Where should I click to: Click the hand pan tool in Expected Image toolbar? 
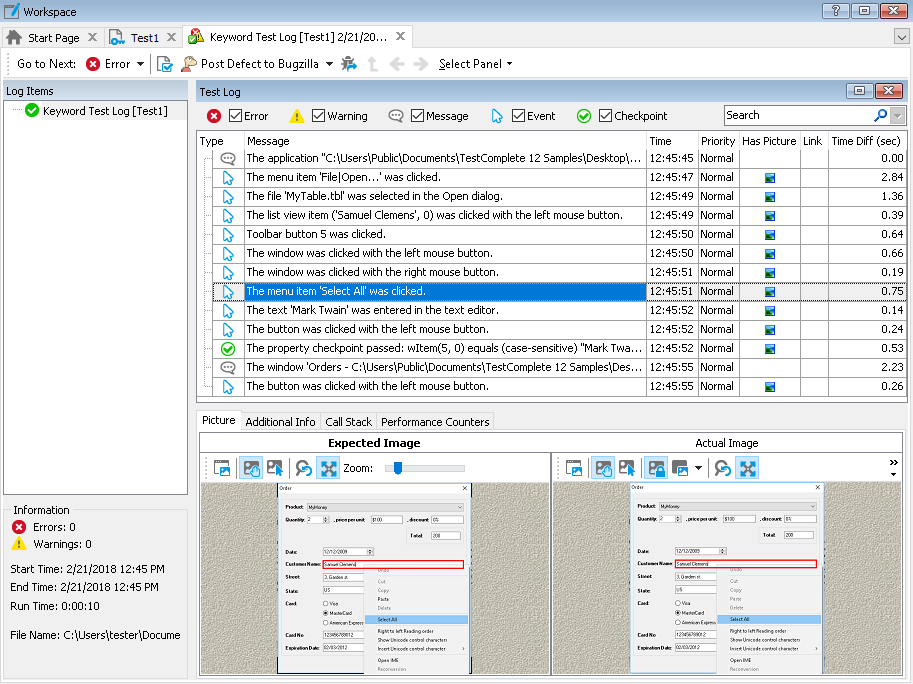[x=251, y=468]
